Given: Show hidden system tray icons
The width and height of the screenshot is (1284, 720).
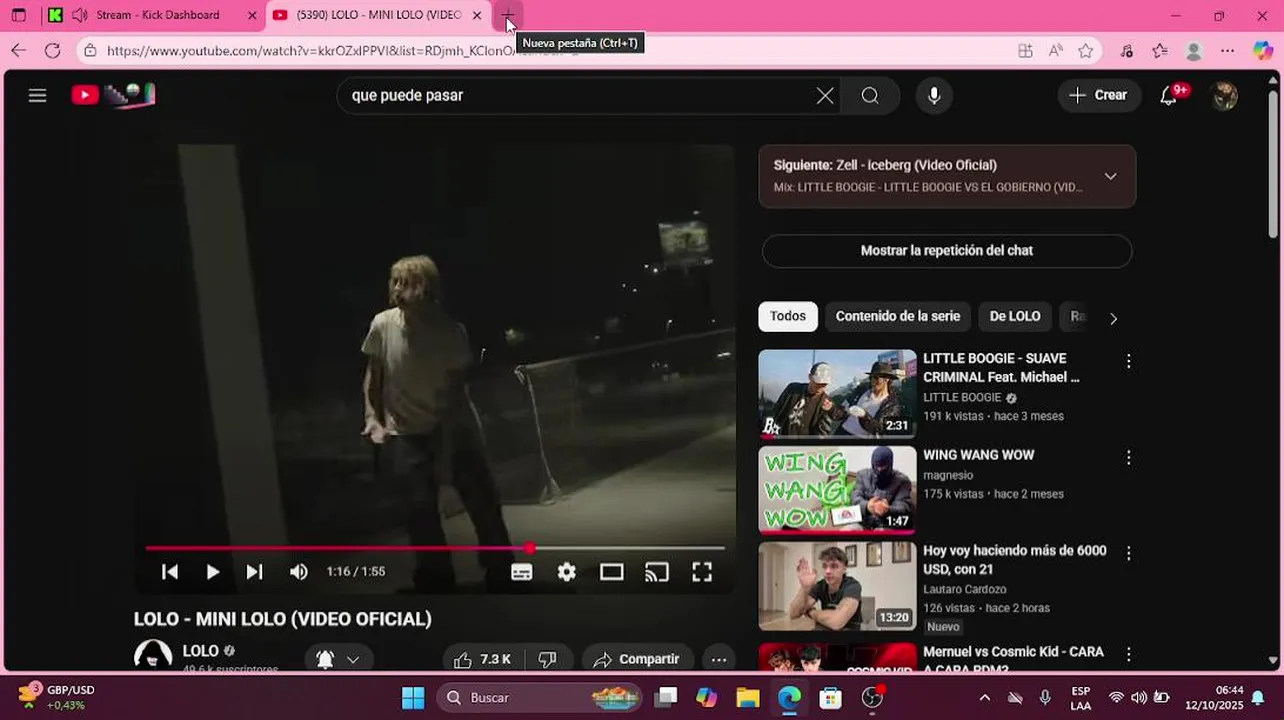Looking at the screenshot, I should pyautogui.click(x=985, y=697).
